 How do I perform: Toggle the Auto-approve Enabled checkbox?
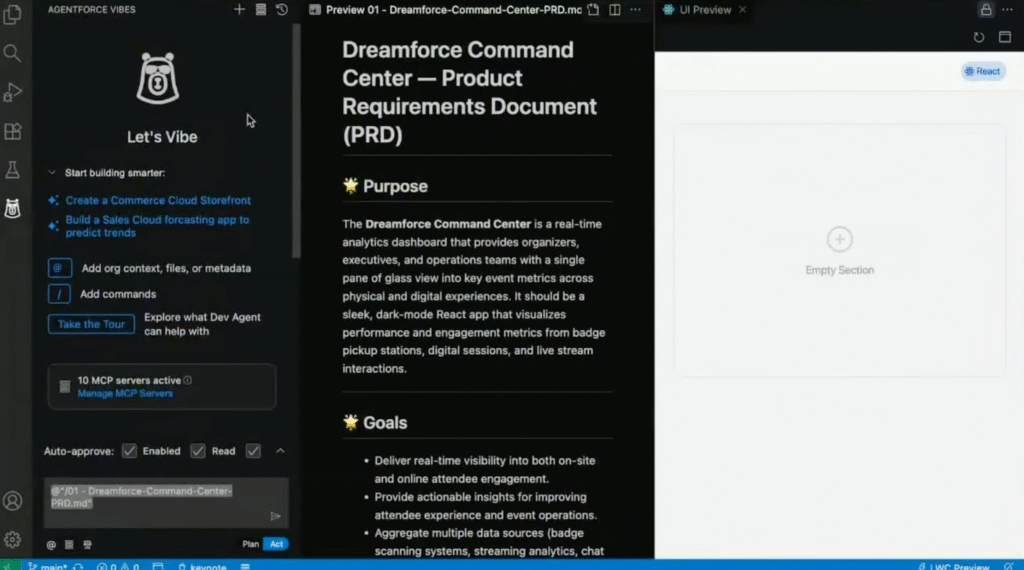129,451
